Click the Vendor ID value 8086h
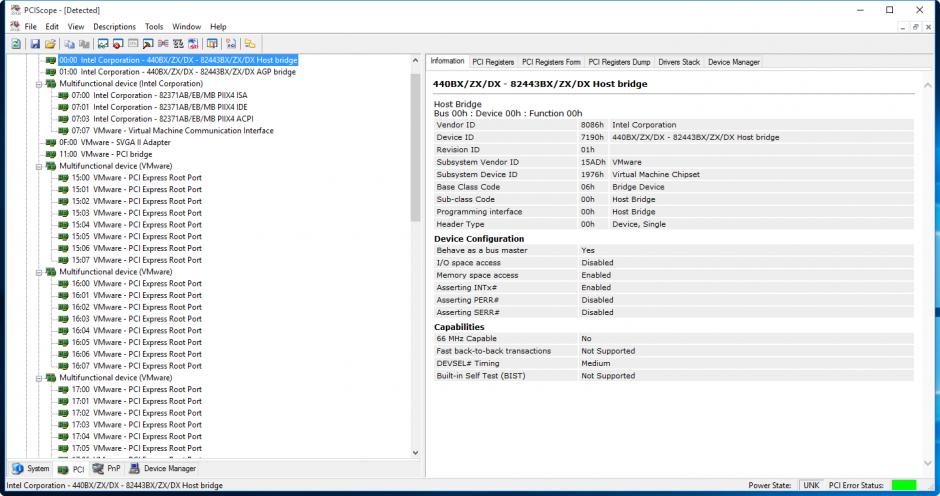Image resolution: width=940 pixels, height=496 pixels. [592, 125]
